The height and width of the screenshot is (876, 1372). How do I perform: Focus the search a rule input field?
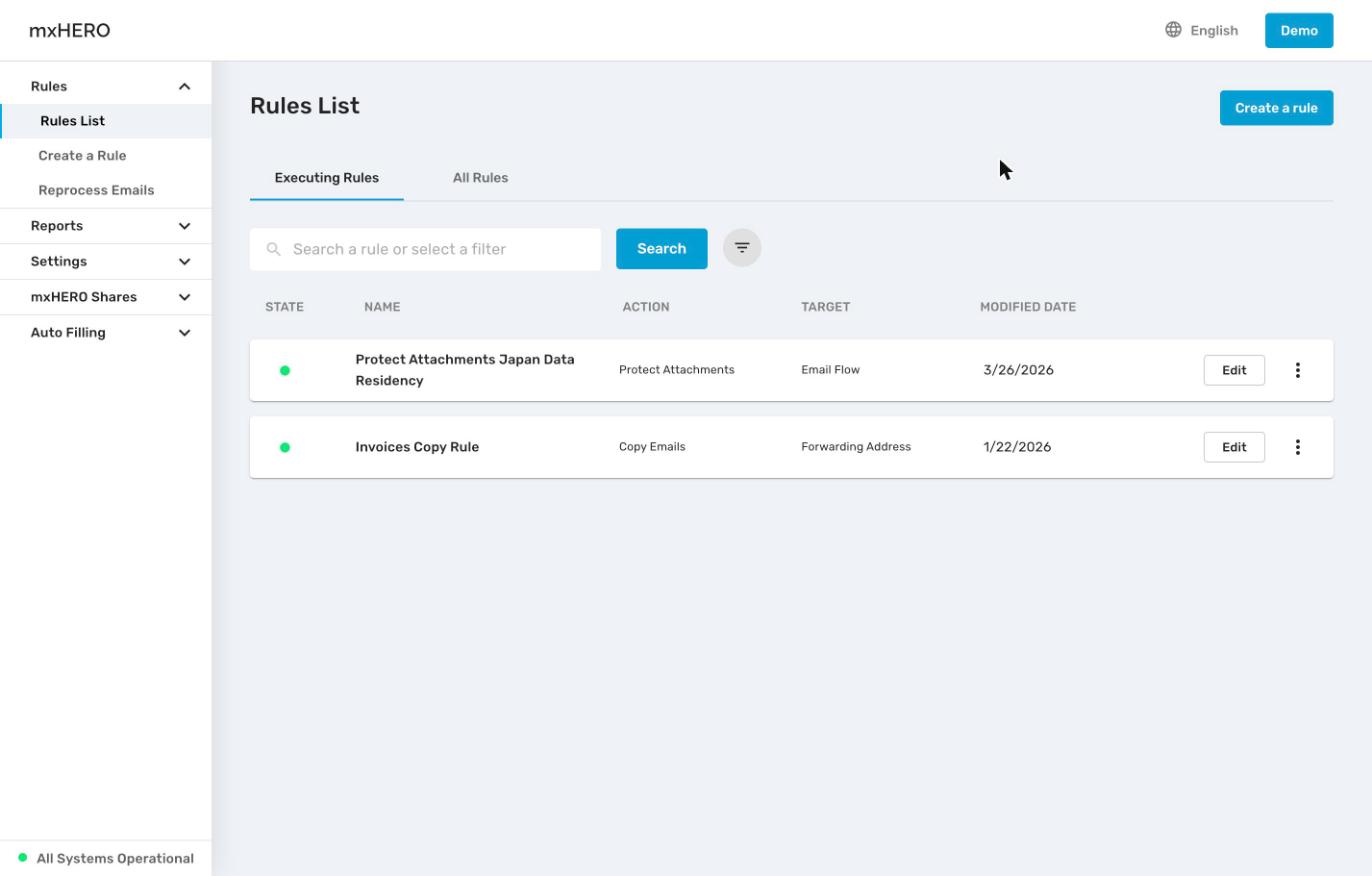click(x=425, y=249)
